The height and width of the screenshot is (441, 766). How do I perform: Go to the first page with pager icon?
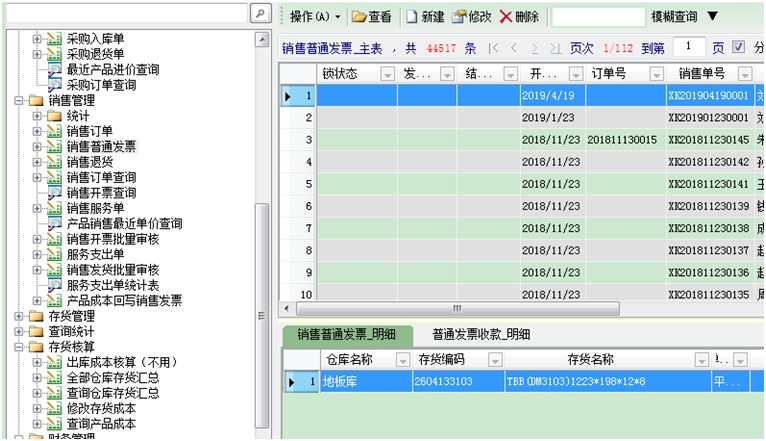tap(494, 48)
